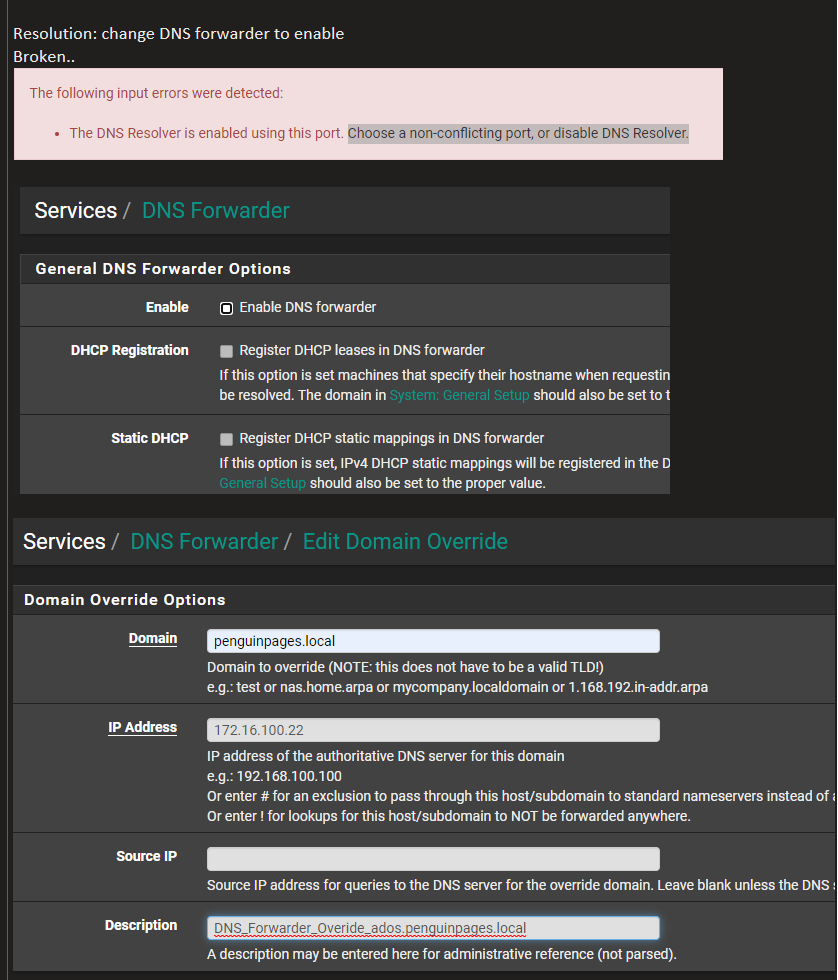
Task: Select the Domain field label
Action: click(x=152, y=639)
